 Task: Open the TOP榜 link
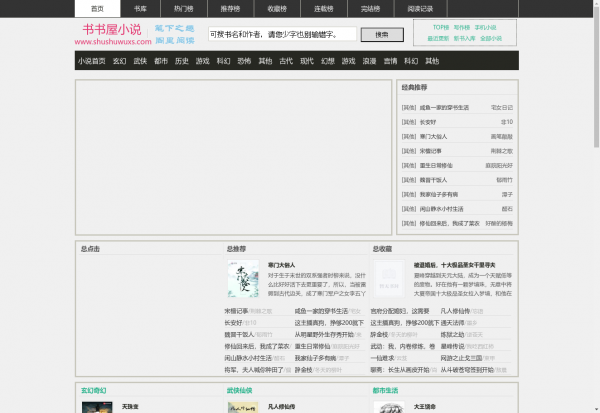tap(440, 27)
